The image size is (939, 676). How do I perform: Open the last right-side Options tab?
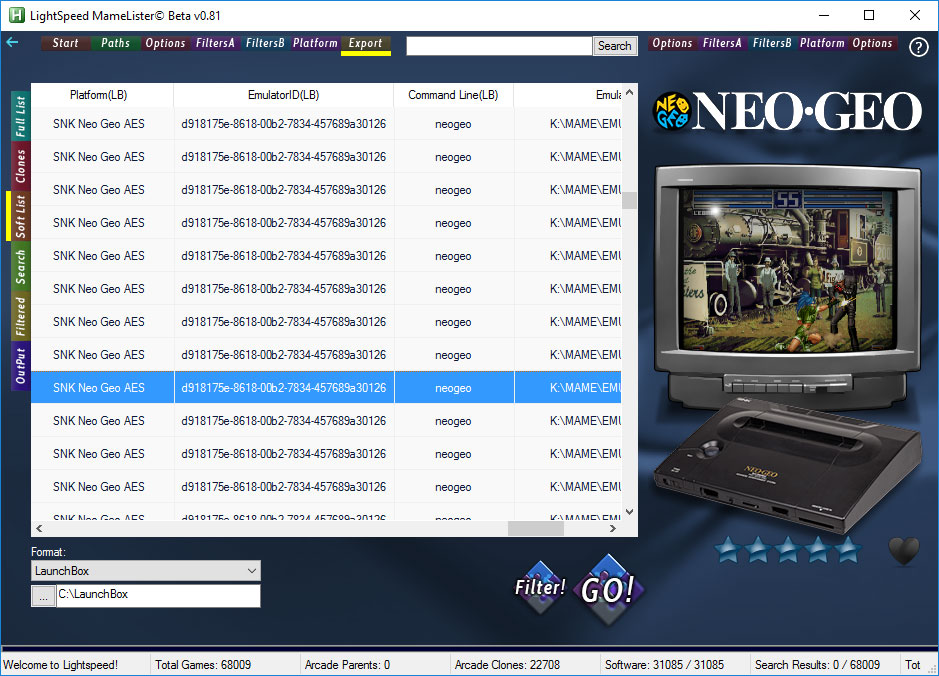click(873, 43)
